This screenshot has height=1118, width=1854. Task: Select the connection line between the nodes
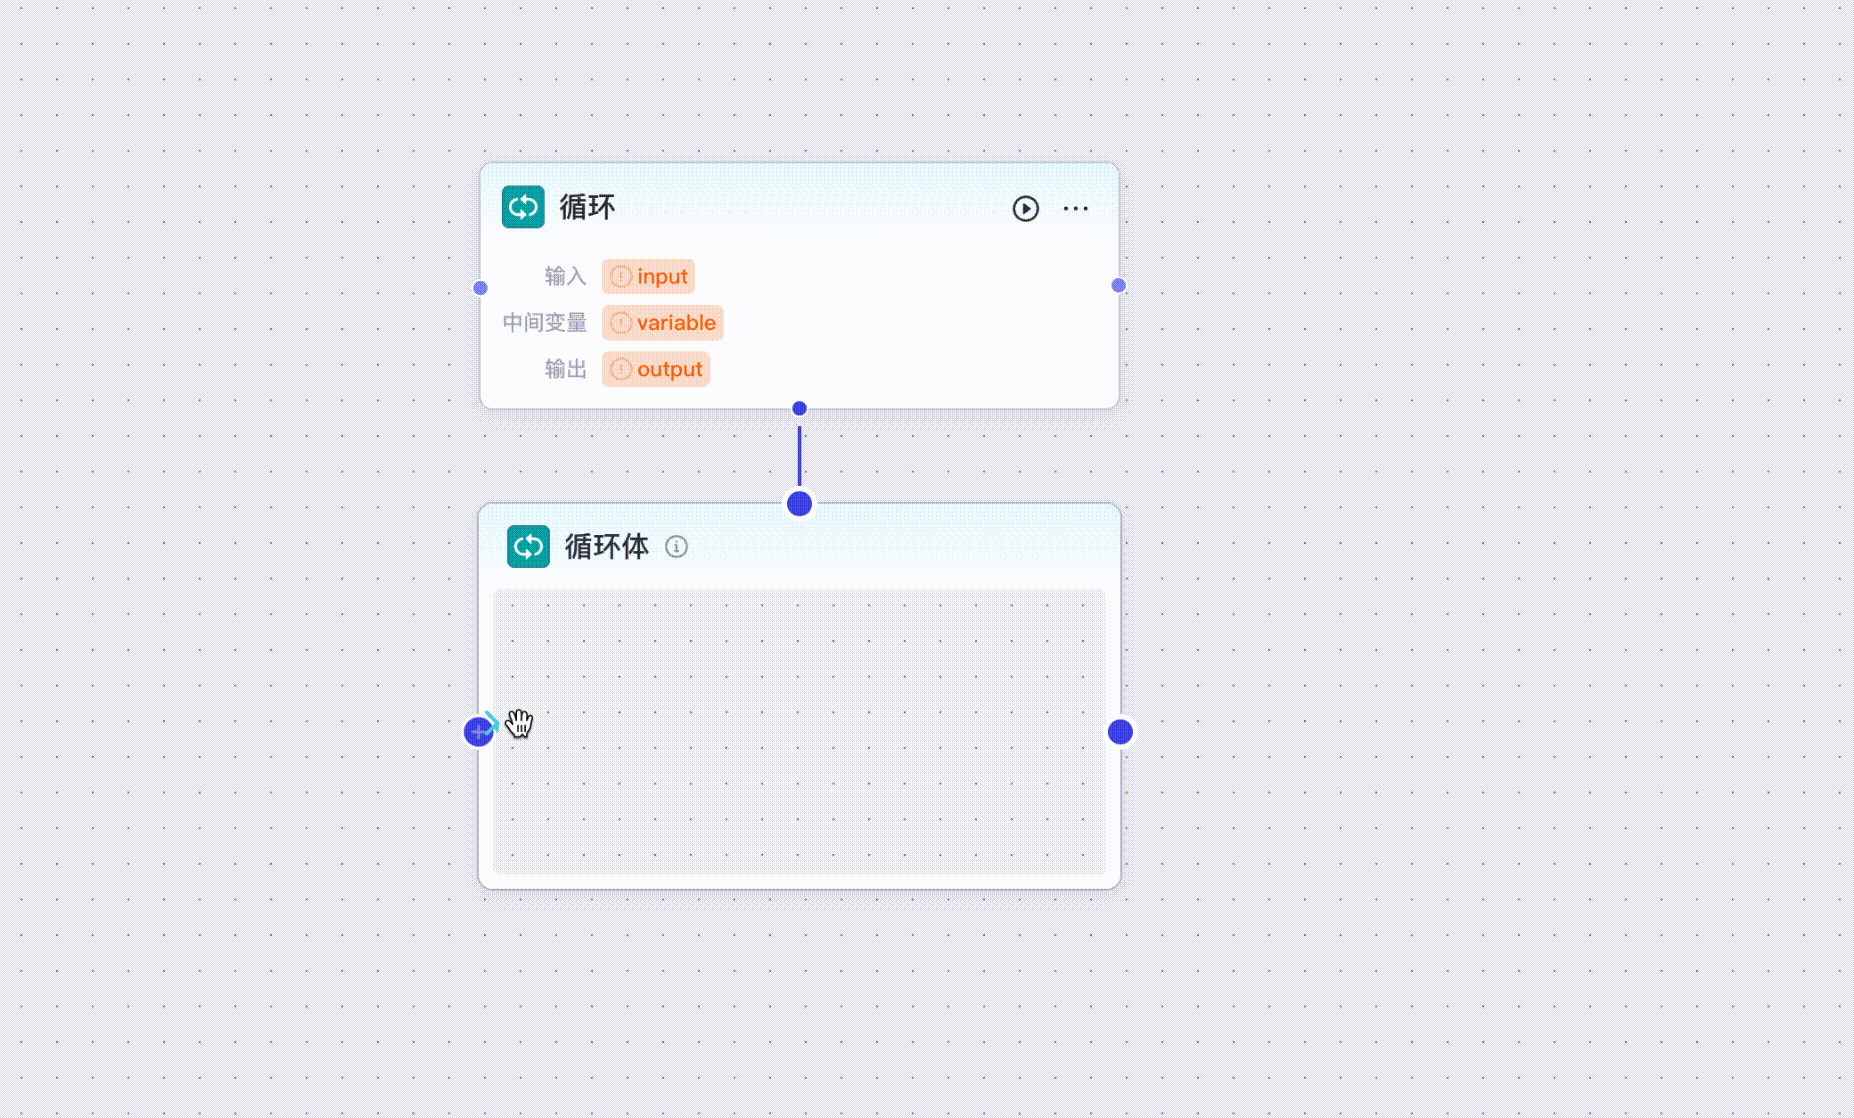click(798, 455)
